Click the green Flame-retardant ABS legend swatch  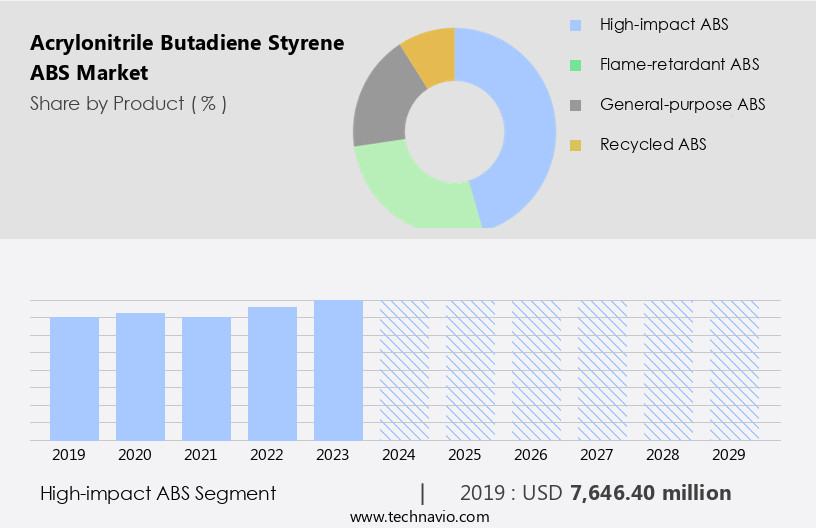pyautogui.click(x=575, y=65)
